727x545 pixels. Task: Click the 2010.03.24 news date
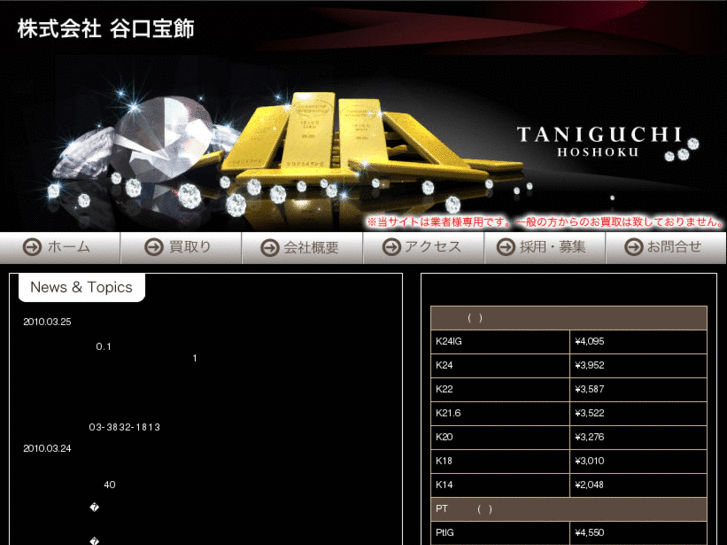(x=47, y=449)
